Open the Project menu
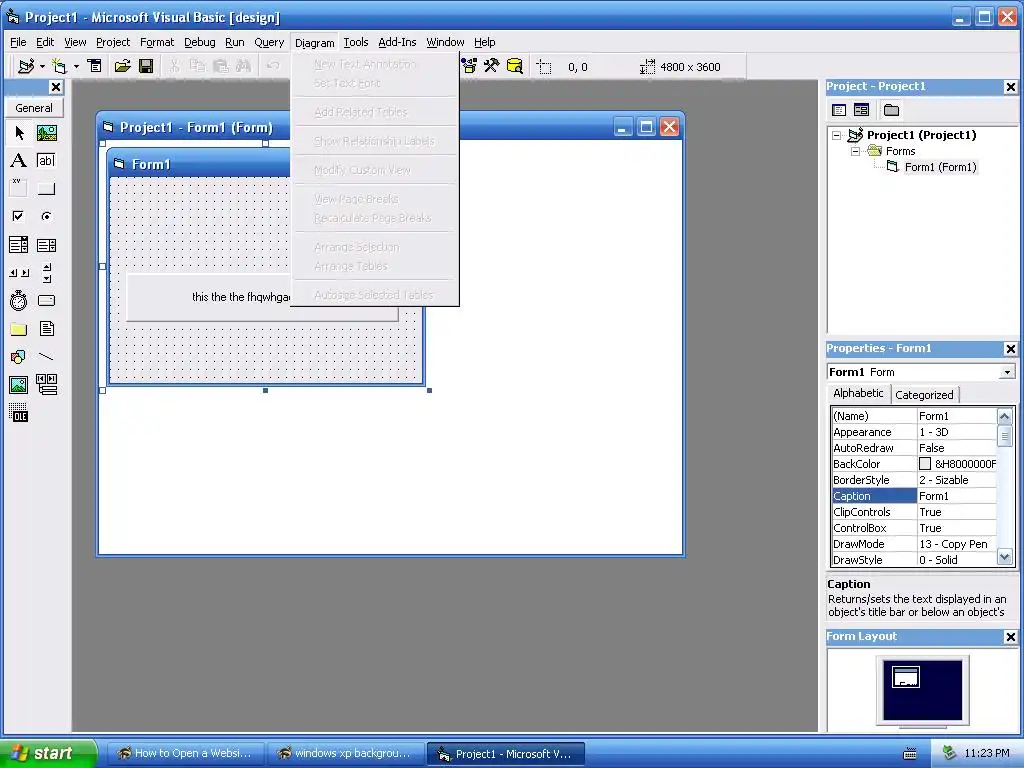The height and width of the screenshot is (768, 1024). pyautogui.click(x=113, y=42)
